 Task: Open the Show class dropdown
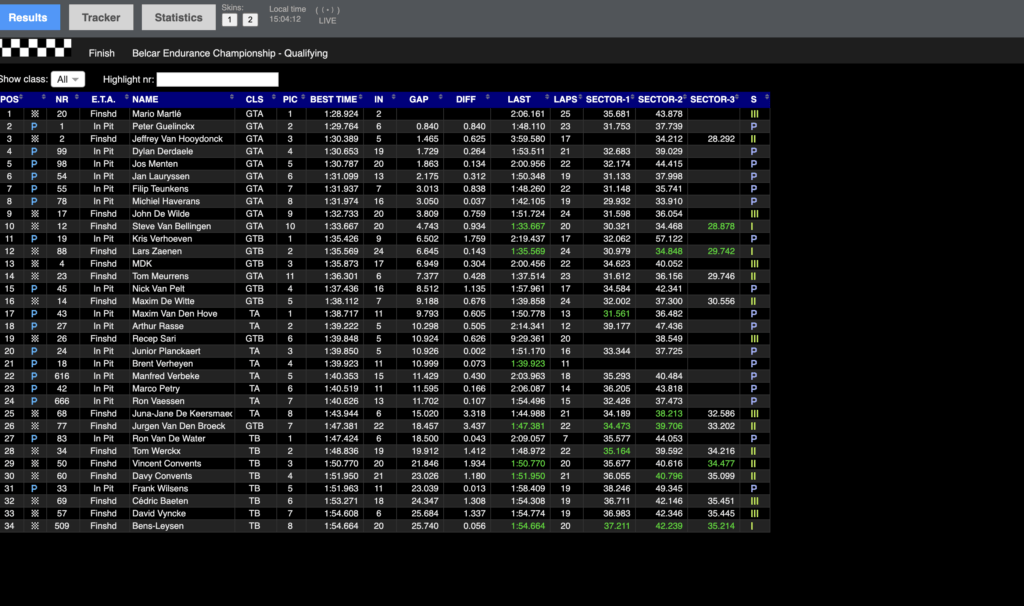68,79
